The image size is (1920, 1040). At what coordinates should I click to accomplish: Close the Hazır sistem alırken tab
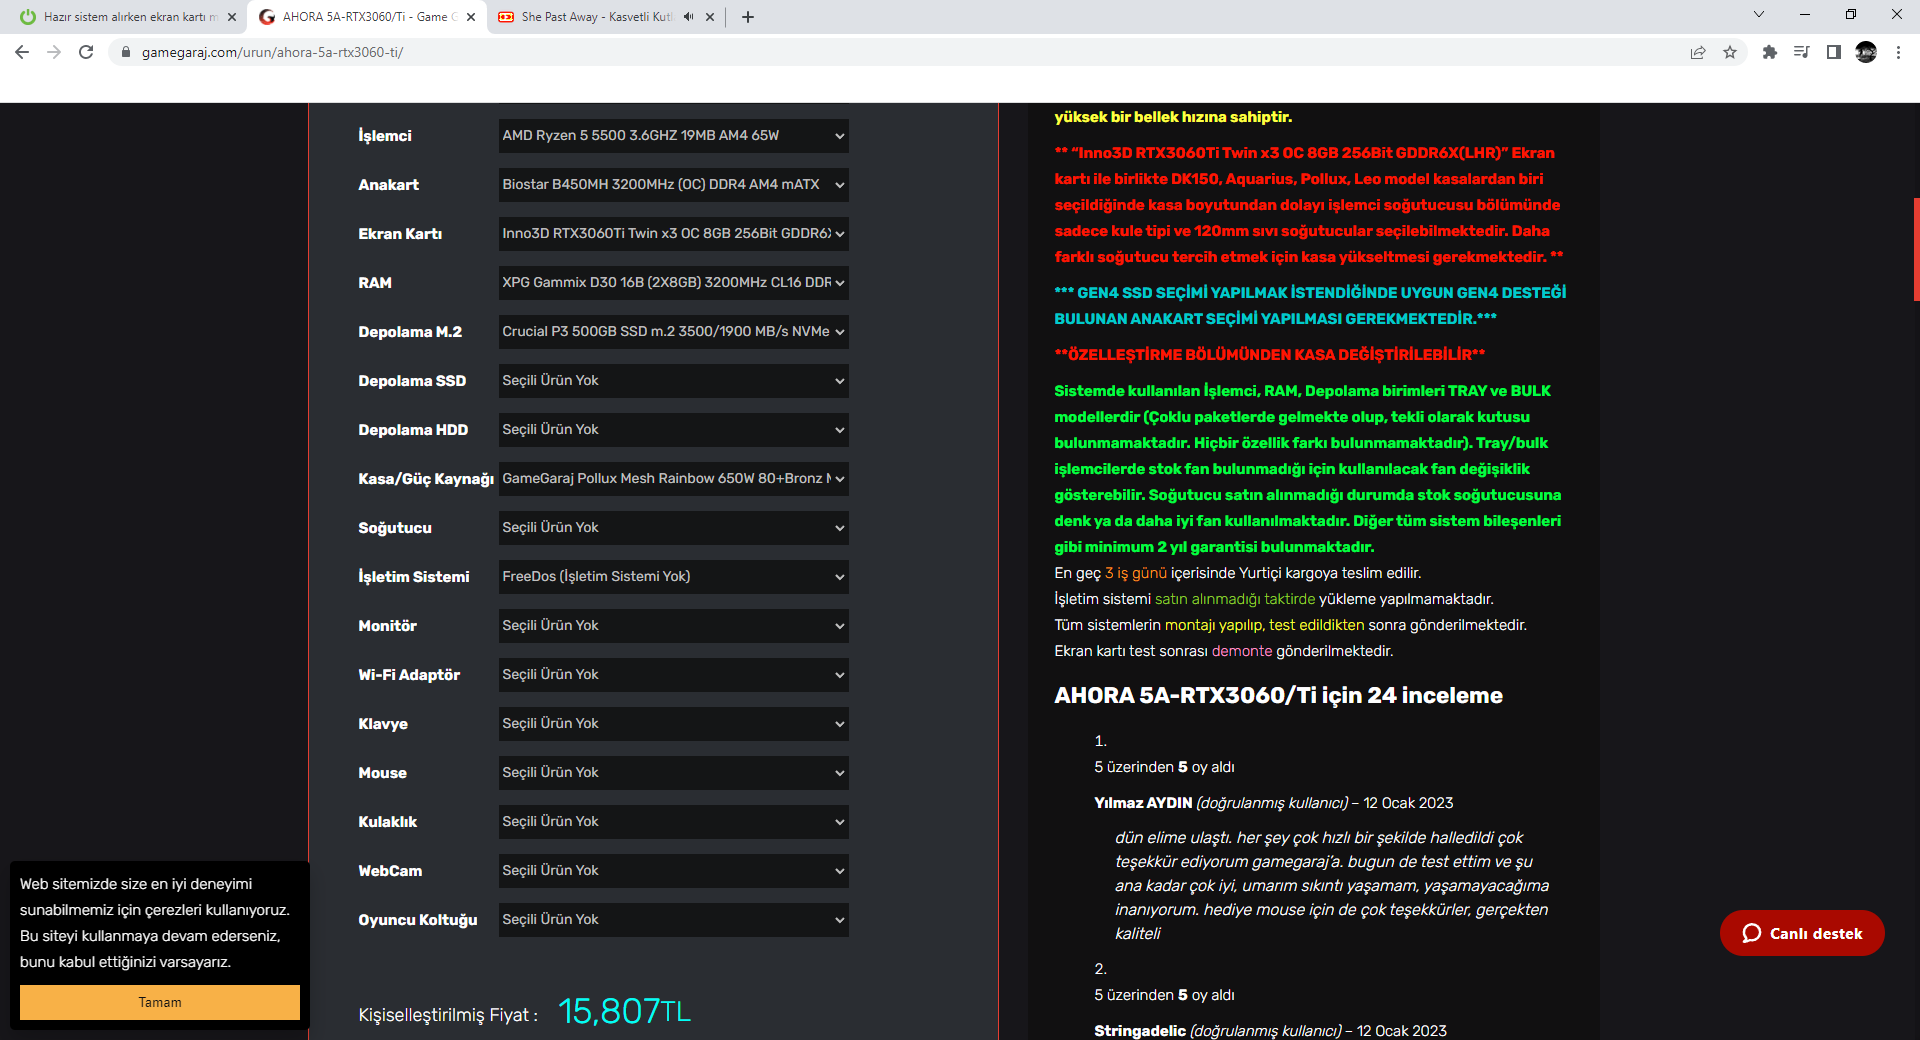[232, 17]
